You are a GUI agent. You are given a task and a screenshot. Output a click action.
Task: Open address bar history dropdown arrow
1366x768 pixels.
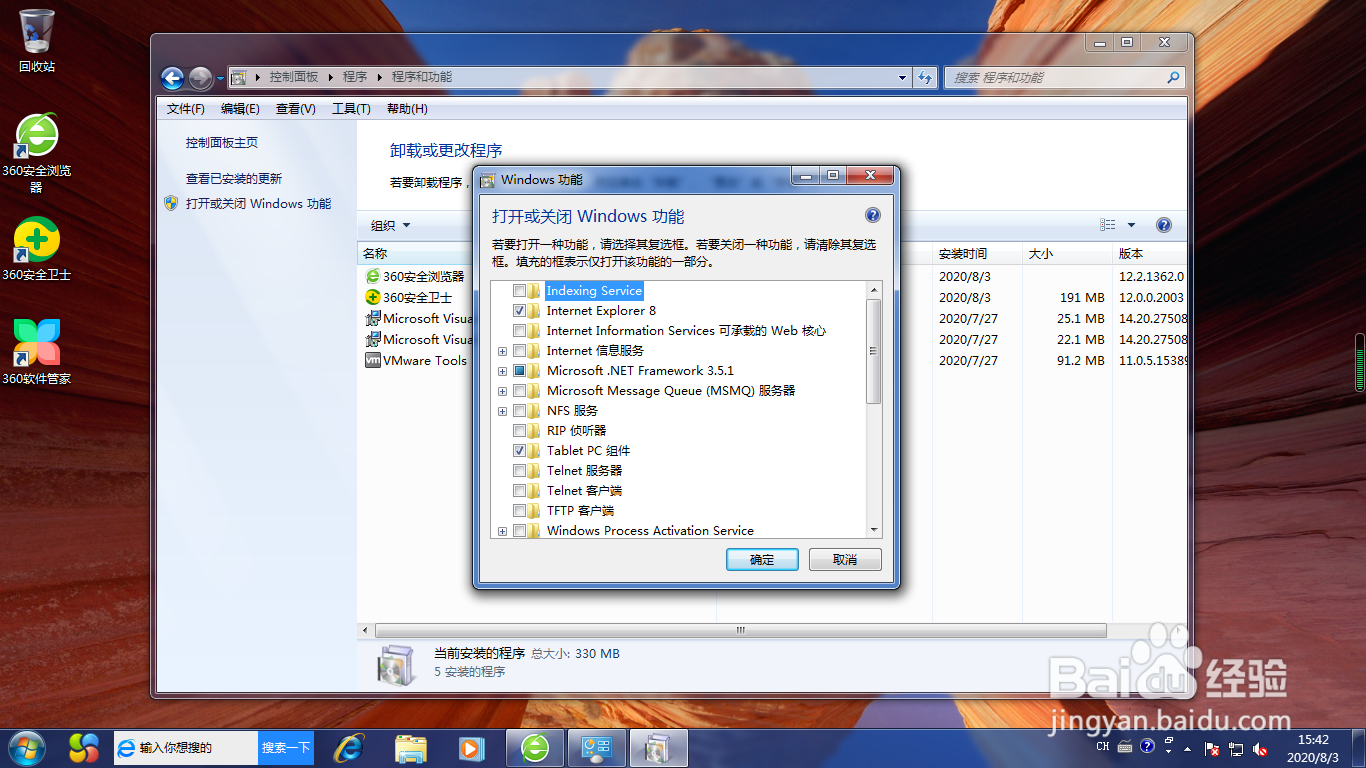click(x=901, y=78)
